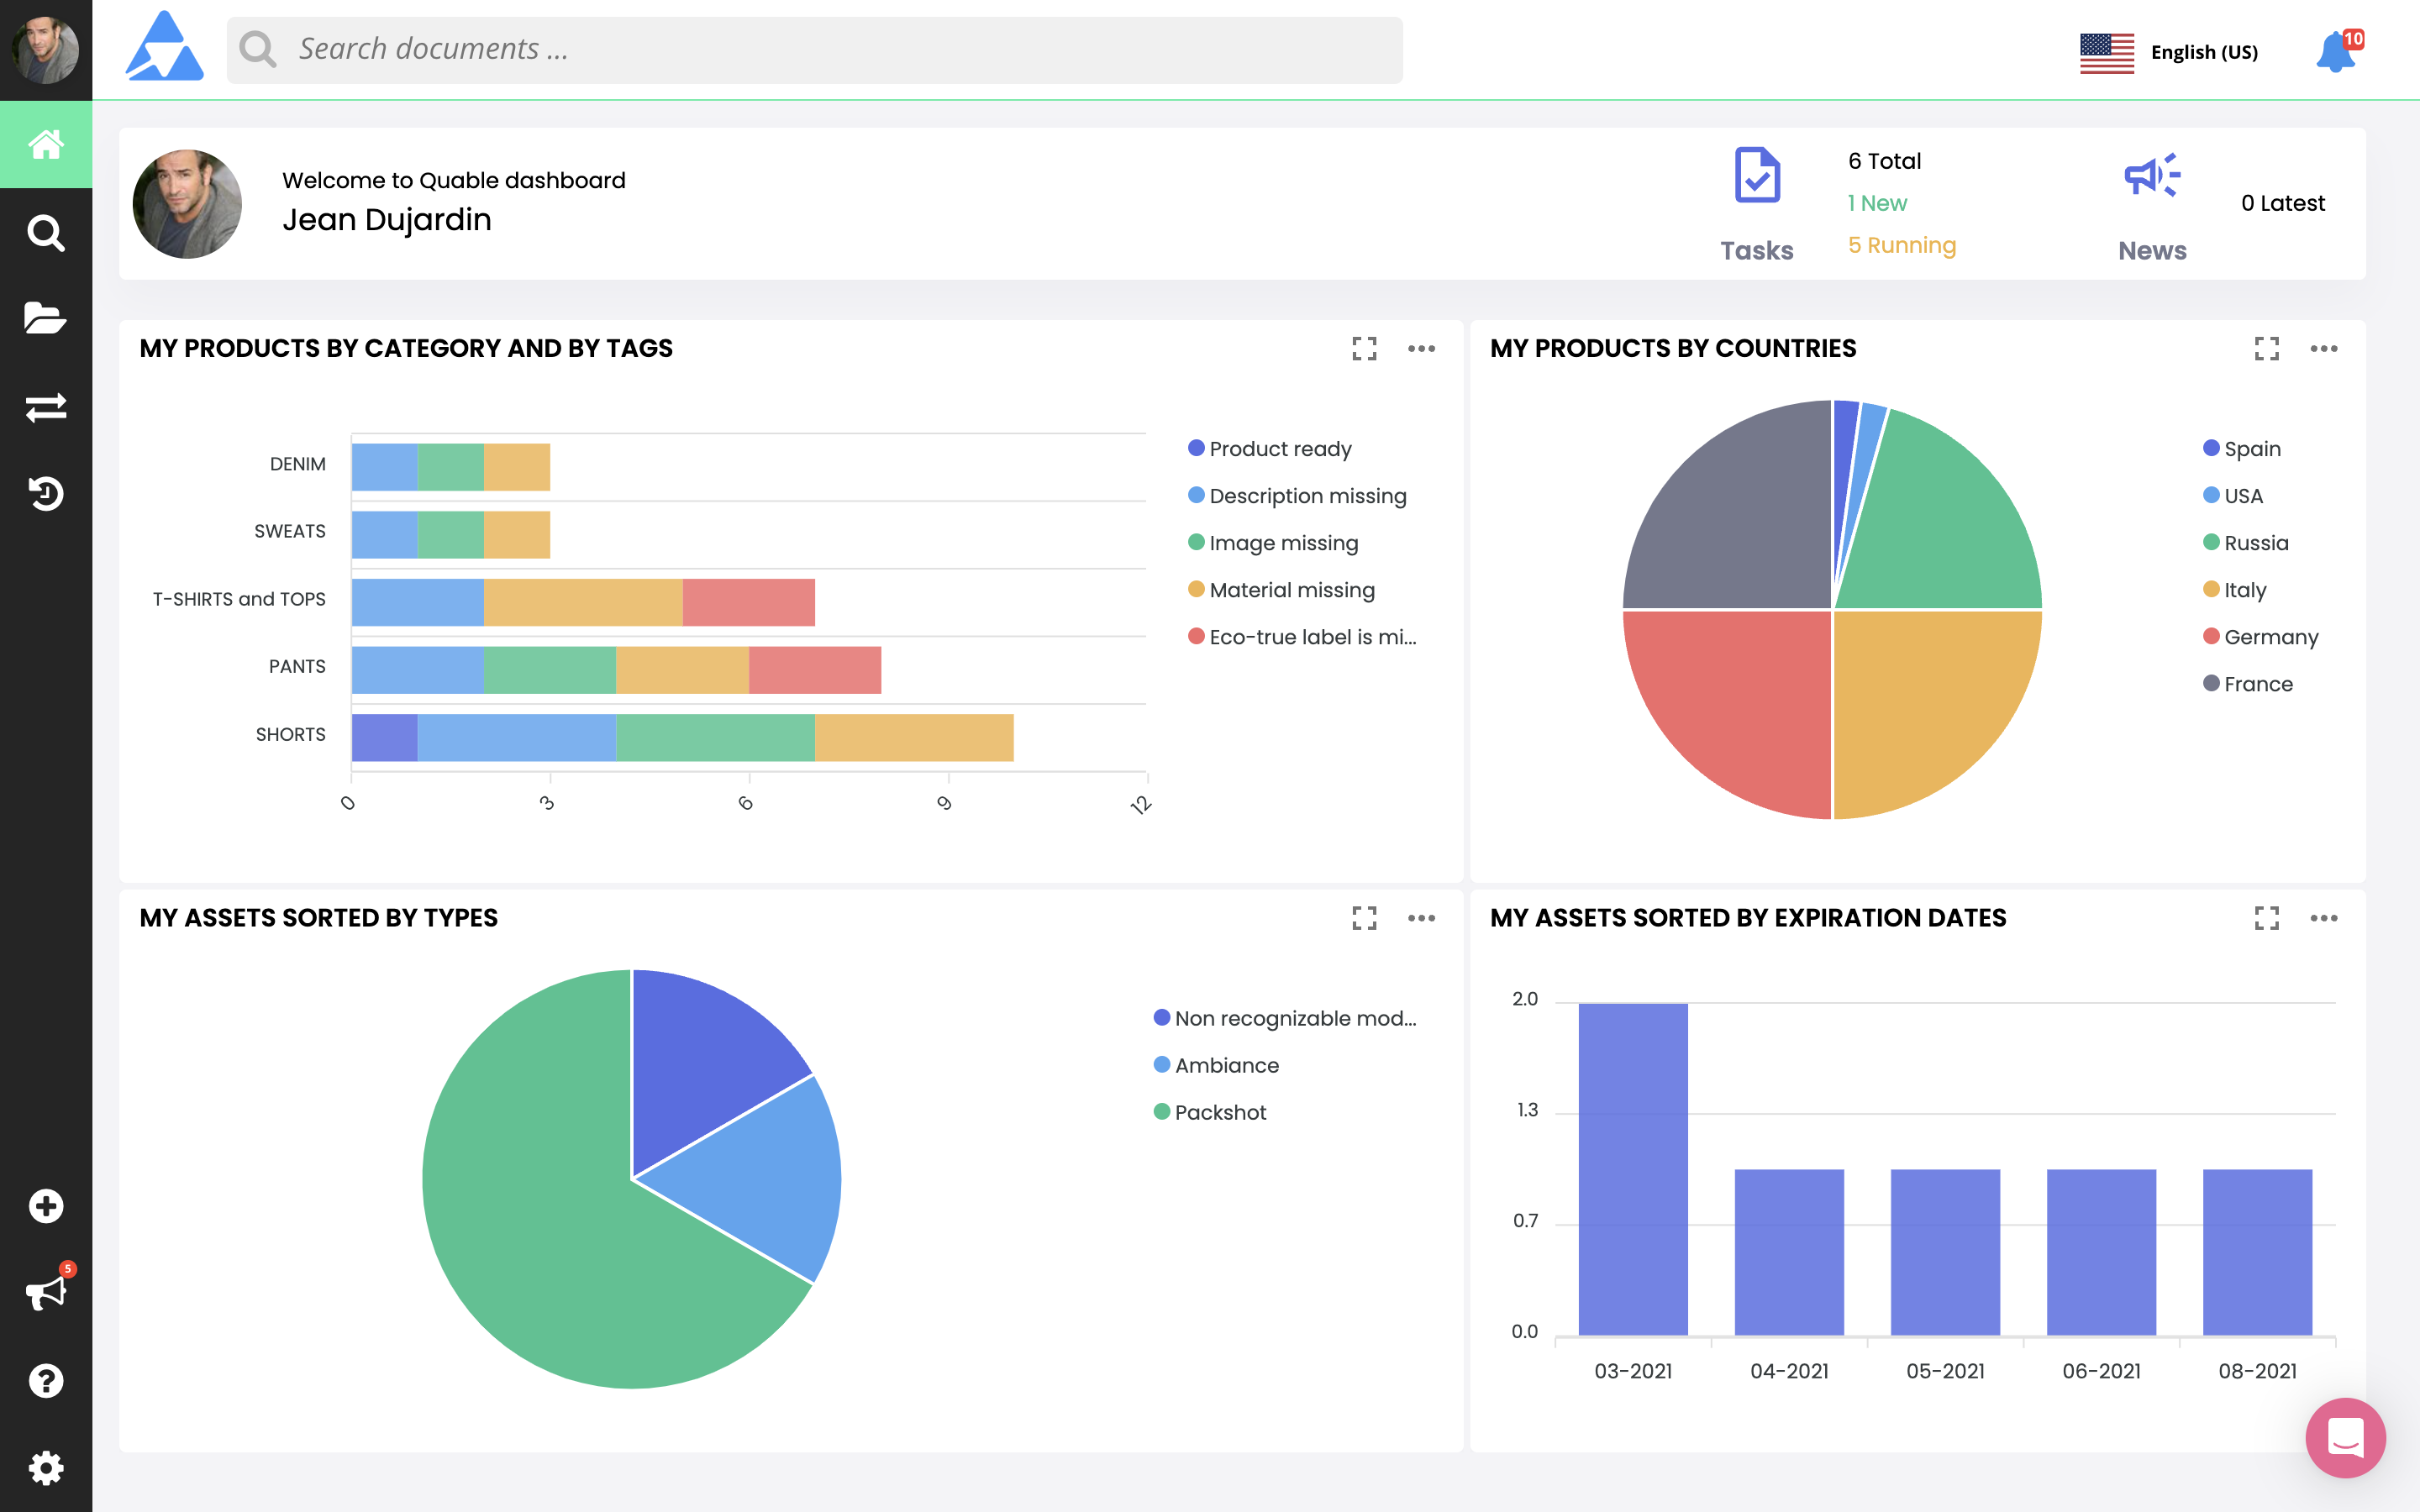This screenshot has height=1512, width=2420.
Task: Toggle Ambiance legend entry
Action: pyautogui.click(x=1216, y=1065)
